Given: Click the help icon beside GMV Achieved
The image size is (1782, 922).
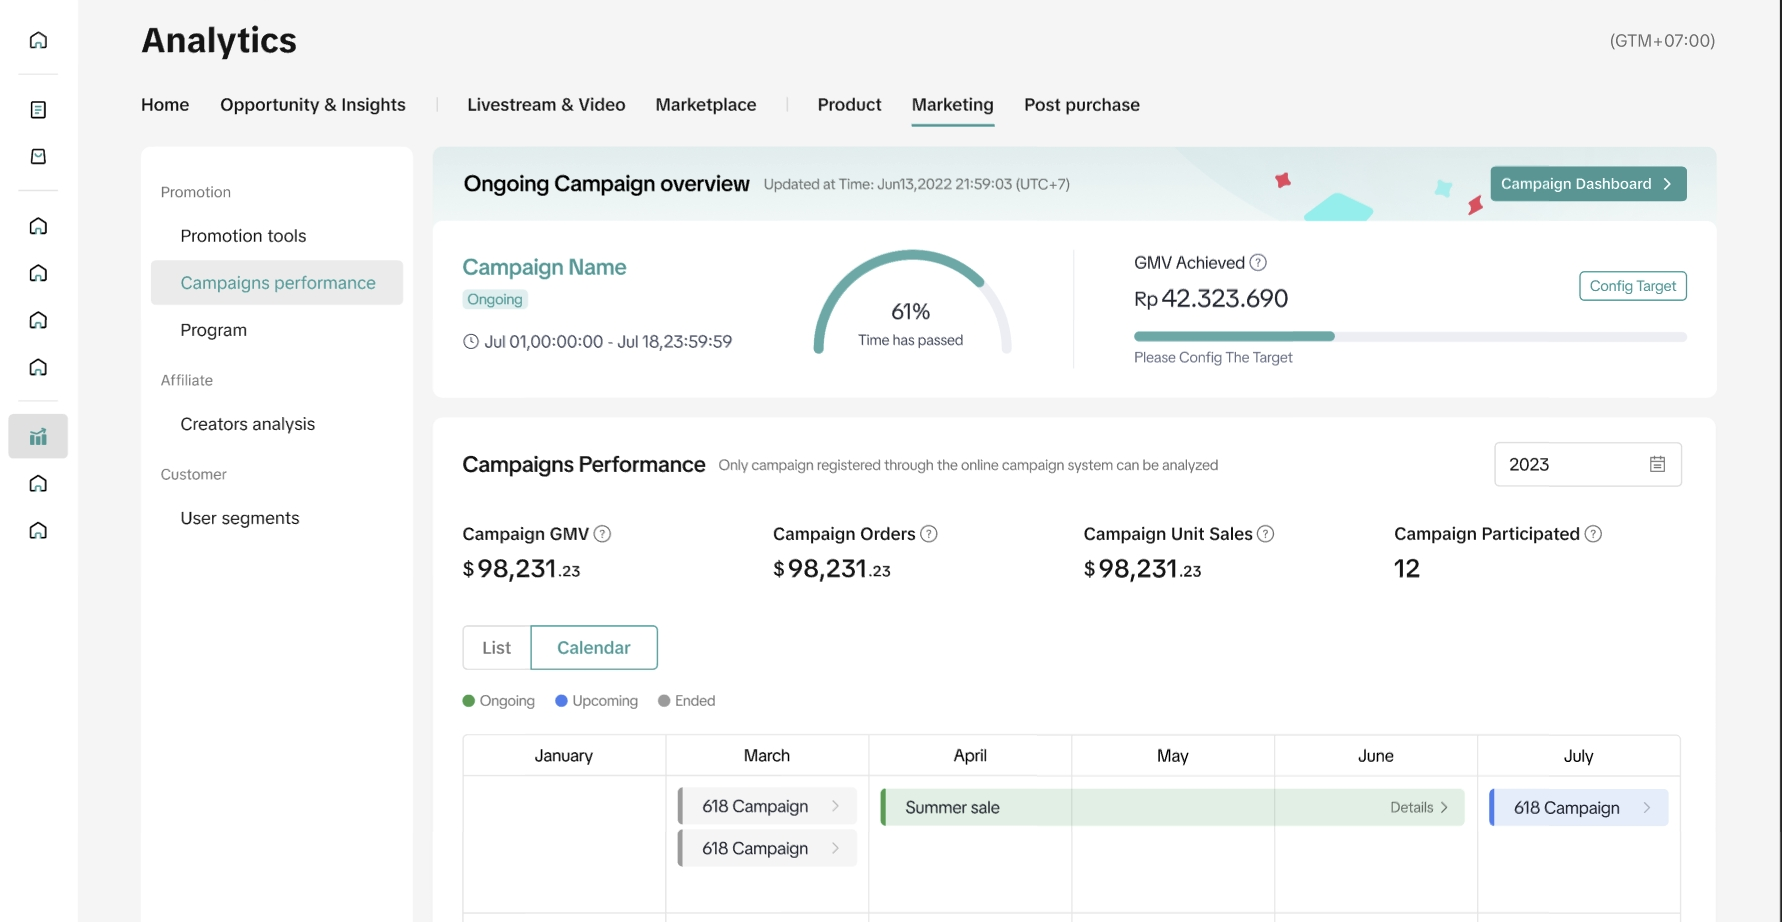Looking at the screenshot, I should [1258, 263].
